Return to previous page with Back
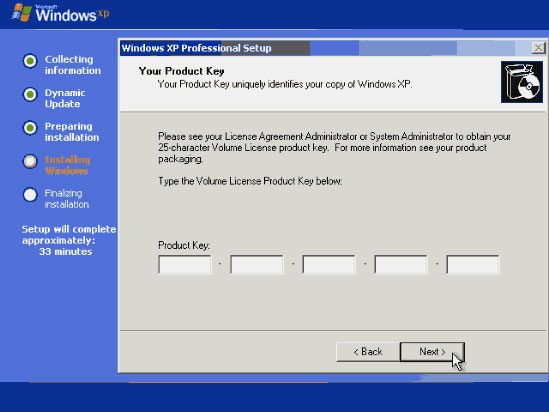Screen dimensions: 549x412 coord(368,352)
